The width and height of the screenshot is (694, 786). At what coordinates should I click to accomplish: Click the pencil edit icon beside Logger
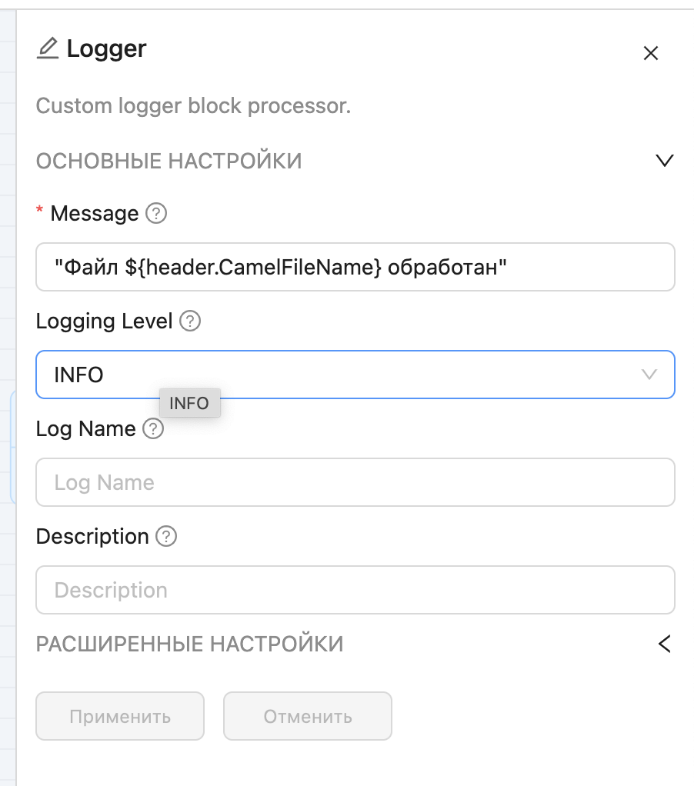(x=47, y=48)
